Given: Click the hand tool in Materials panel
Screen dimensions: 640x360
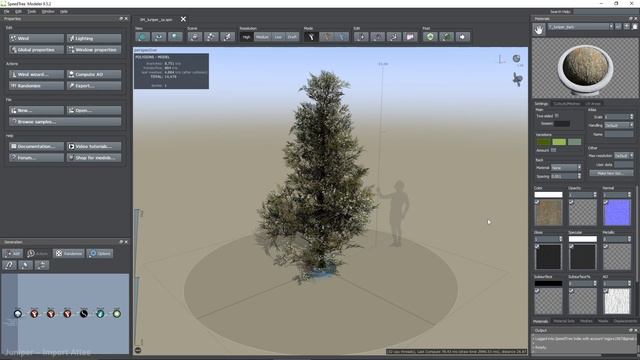Looking at the screenshot, I should pyautogui.click(x=539, y=29).
